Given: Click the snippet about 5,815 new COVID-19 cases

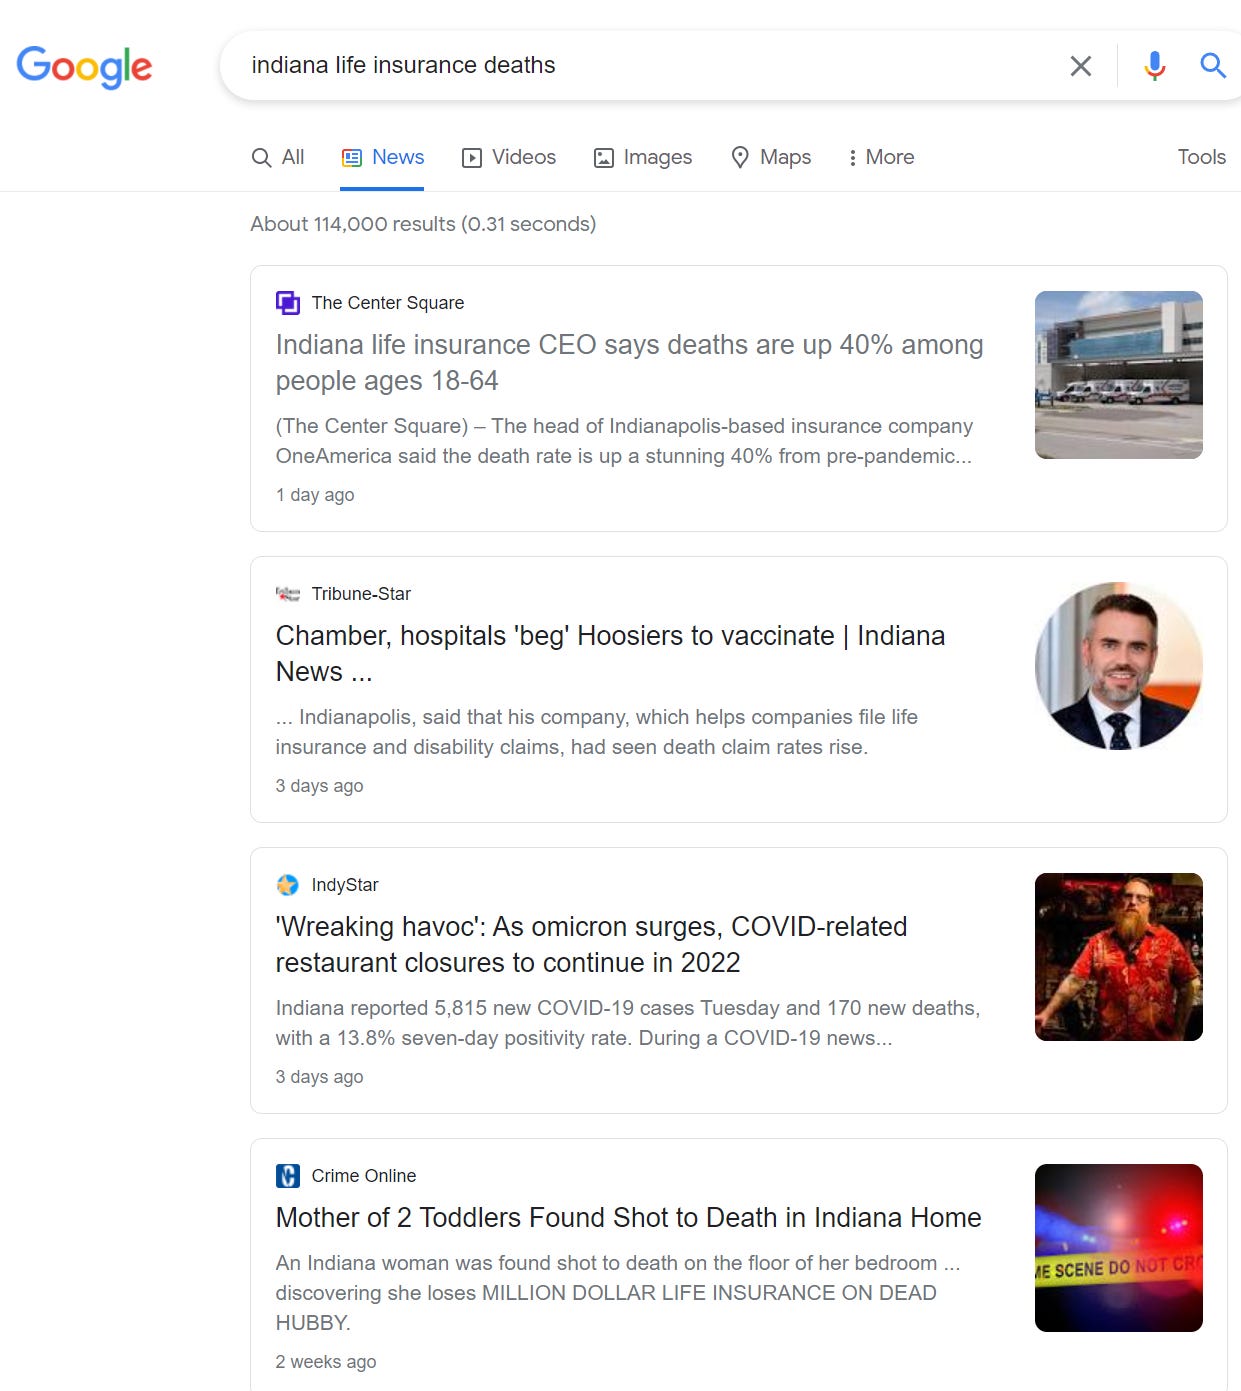Looking at the screenshot, I should coord(628,1023).
